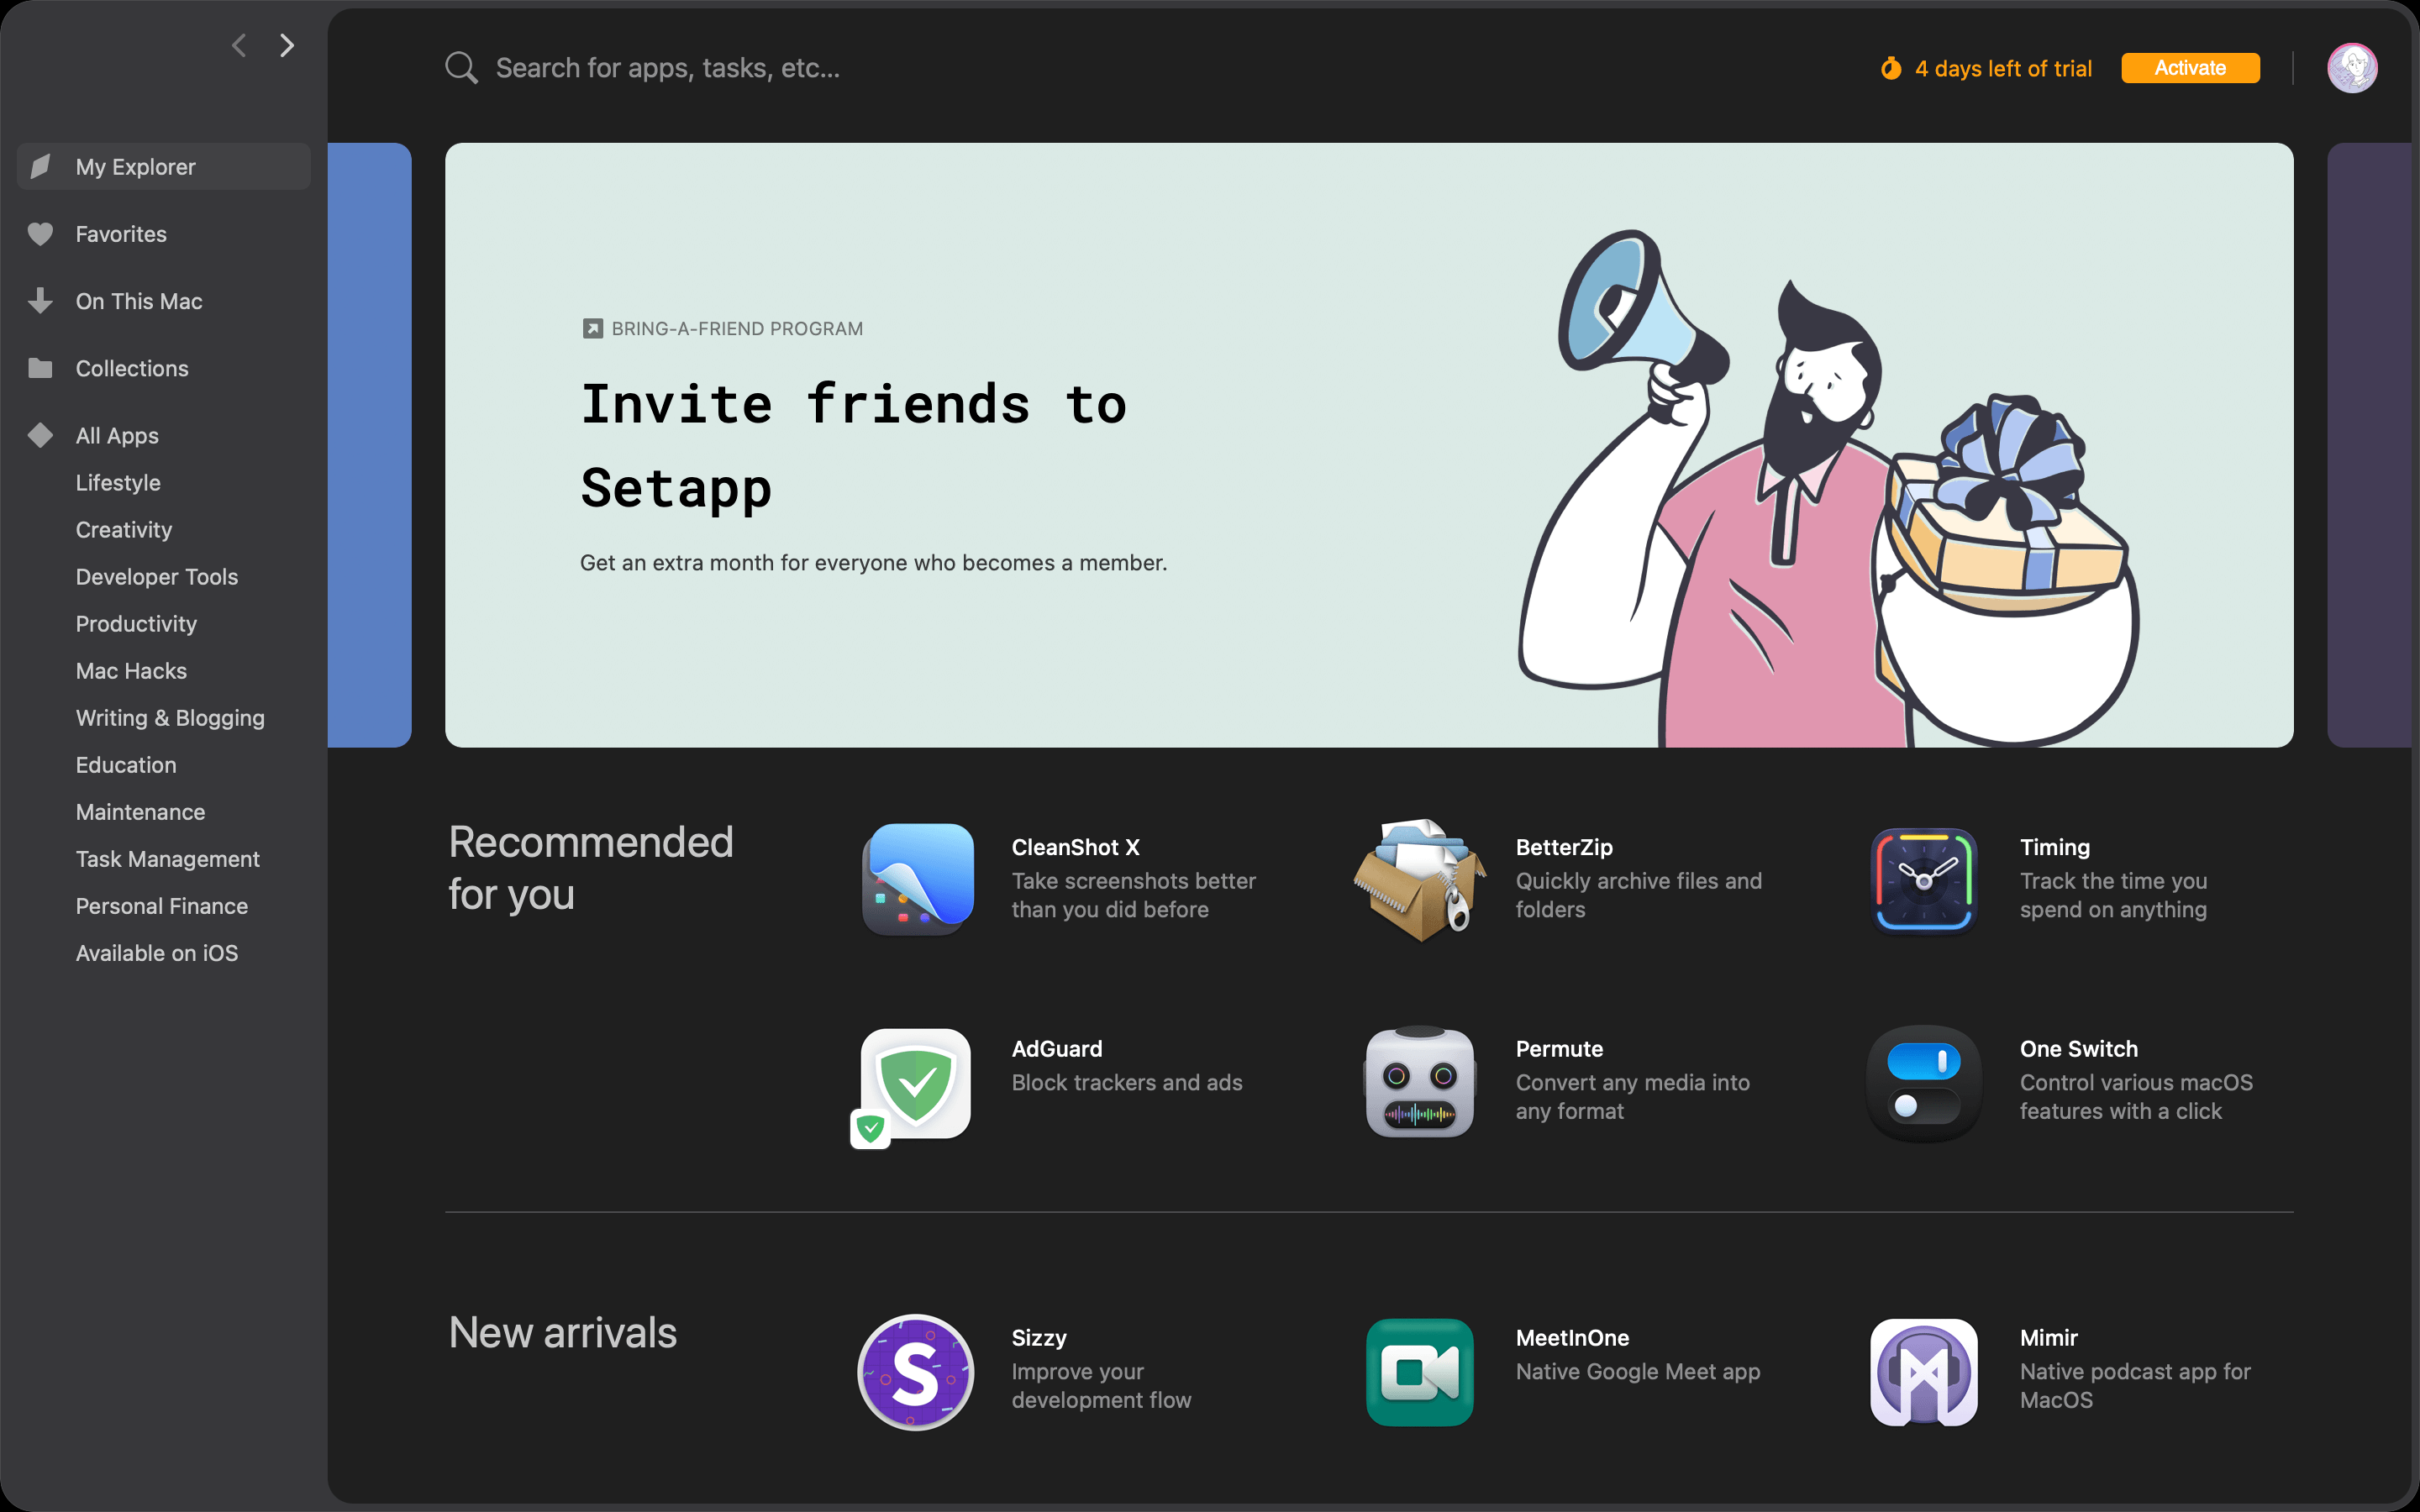Select the Task Management category
This screenshot has width=2420, height=1512.
168,858
